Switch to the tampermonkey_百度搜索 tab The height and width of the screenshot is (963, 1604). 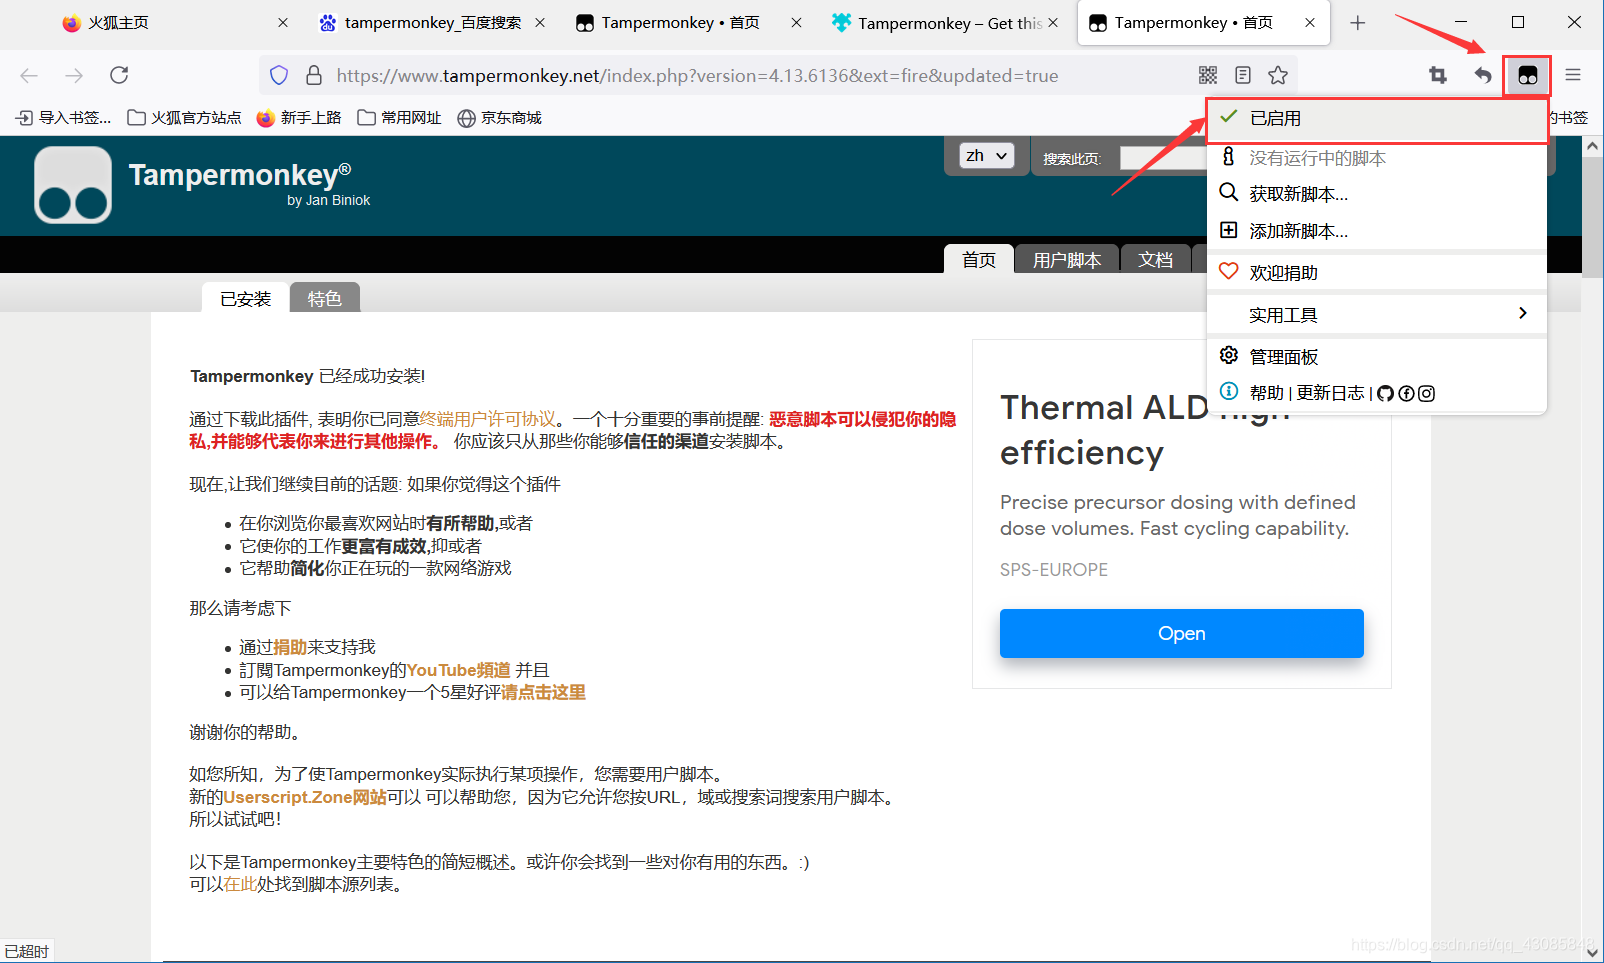[x=432, y=22]
